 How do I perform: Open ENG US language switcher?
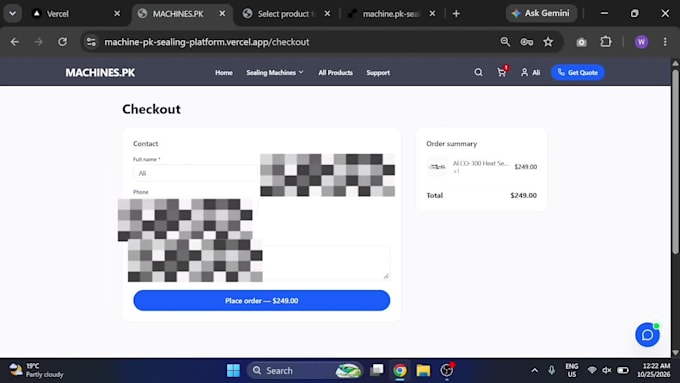[x=572, y=370]
